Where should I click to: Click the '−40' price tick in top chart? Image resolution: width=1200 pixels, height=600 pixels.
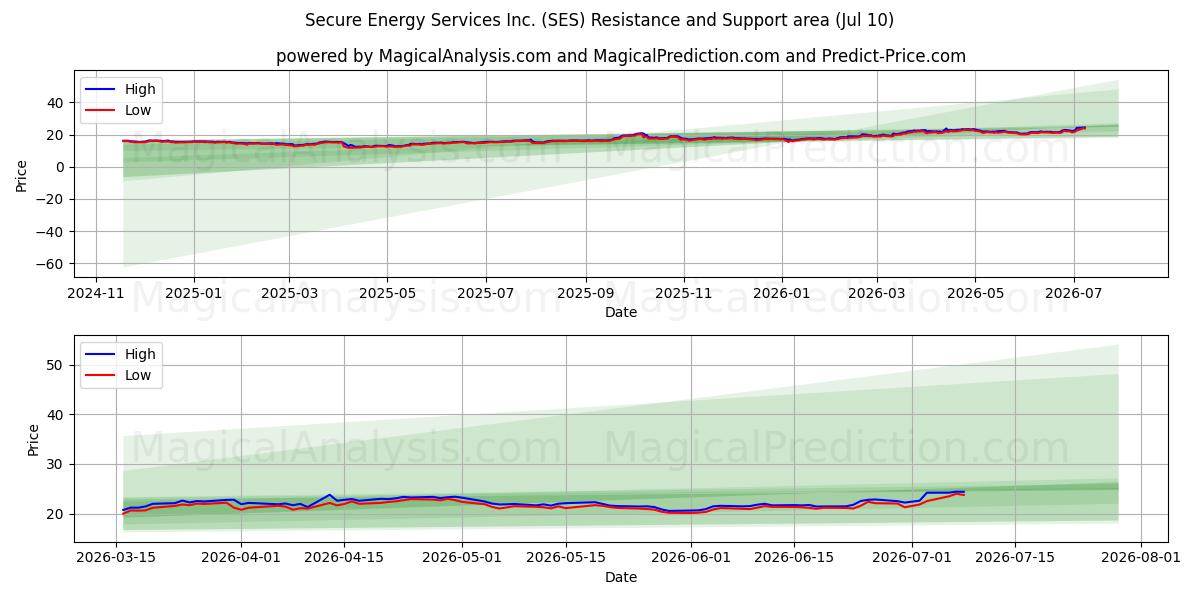tap(52, 232)
